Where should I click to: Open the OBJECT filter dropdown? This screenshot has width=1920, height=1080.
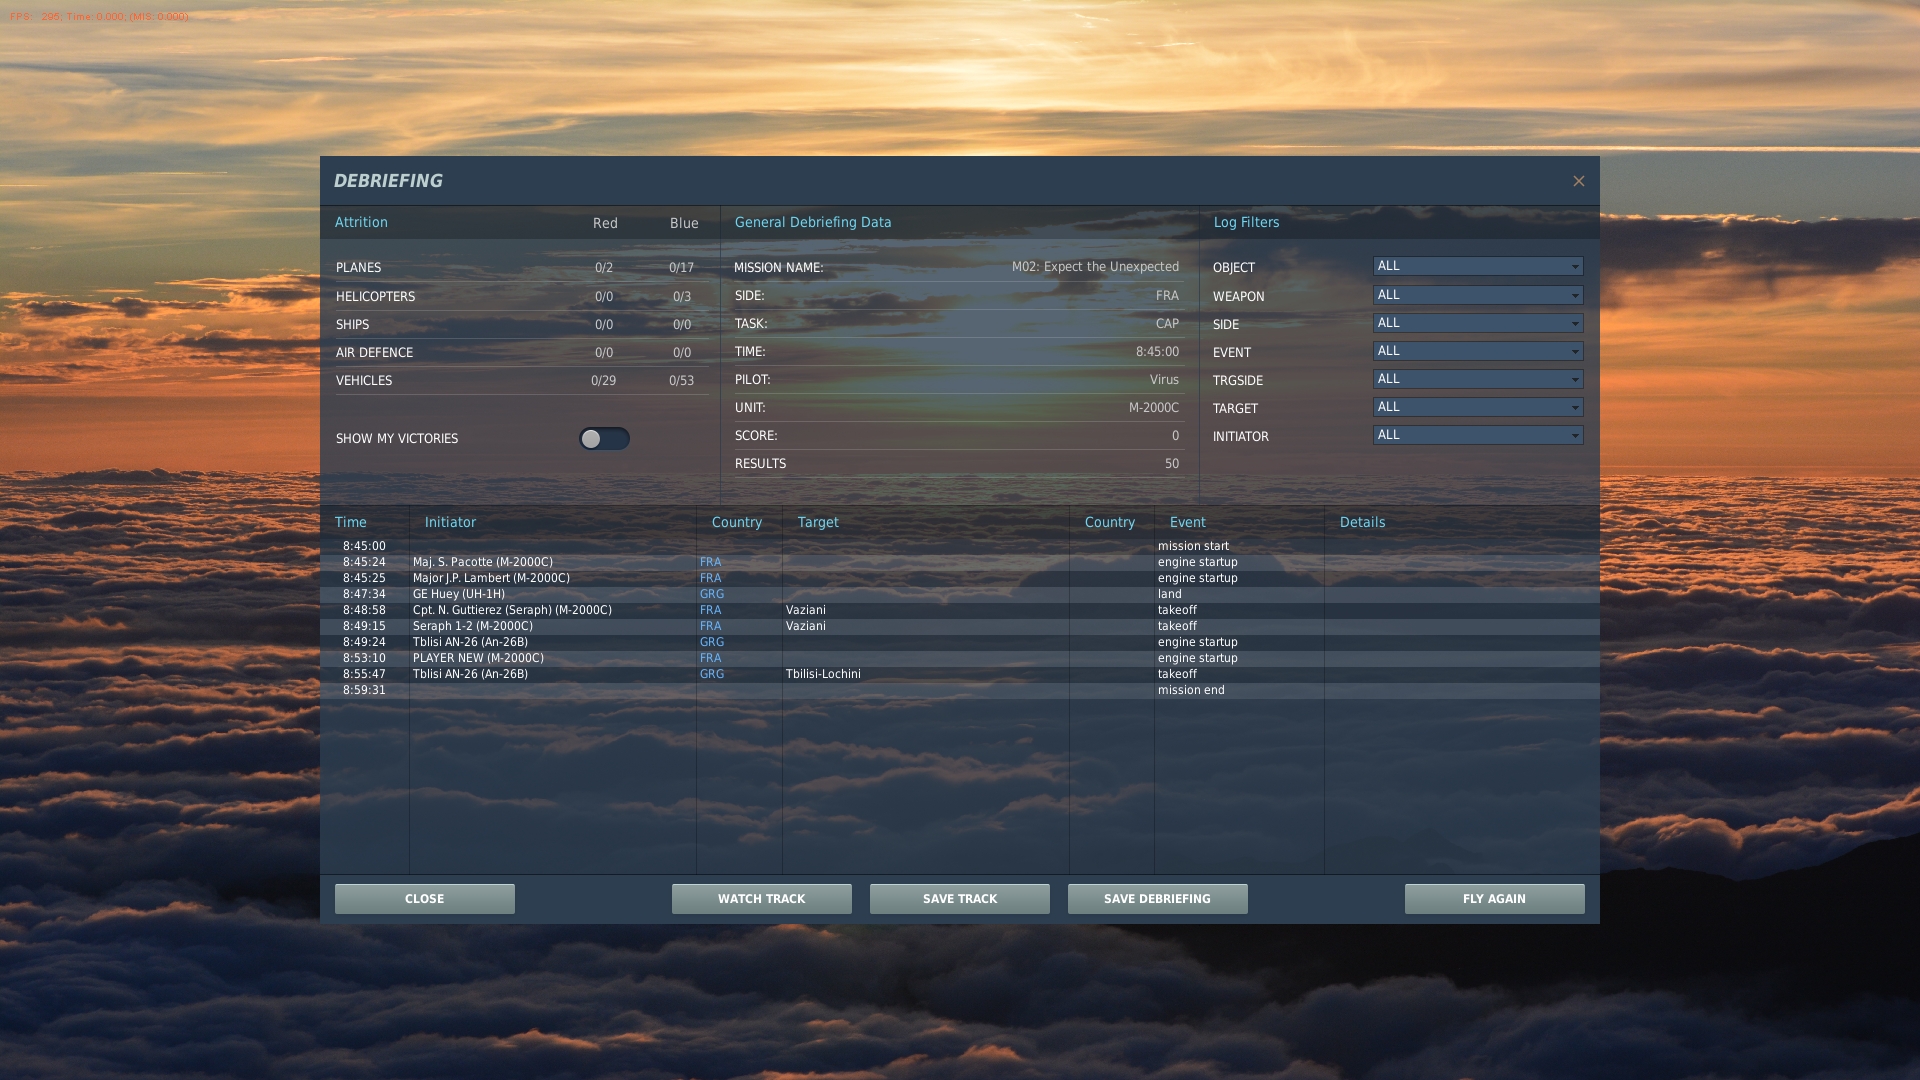coord(1478,266)
